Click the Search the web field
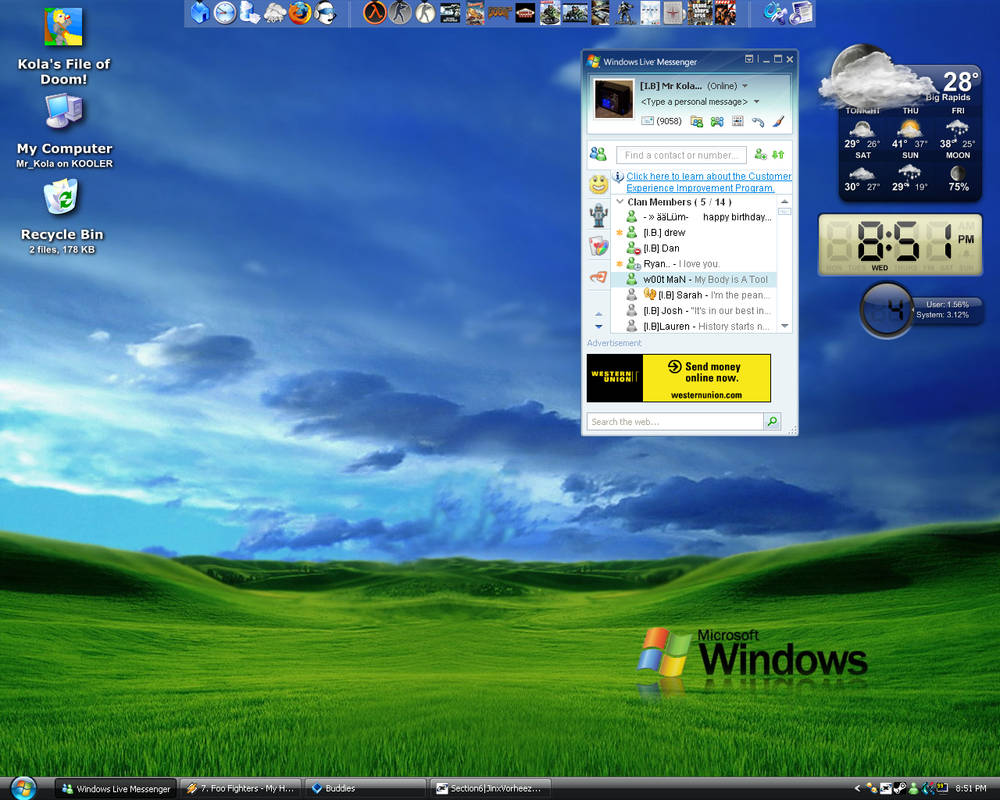The image size is (1000, 800). (675, 422)
